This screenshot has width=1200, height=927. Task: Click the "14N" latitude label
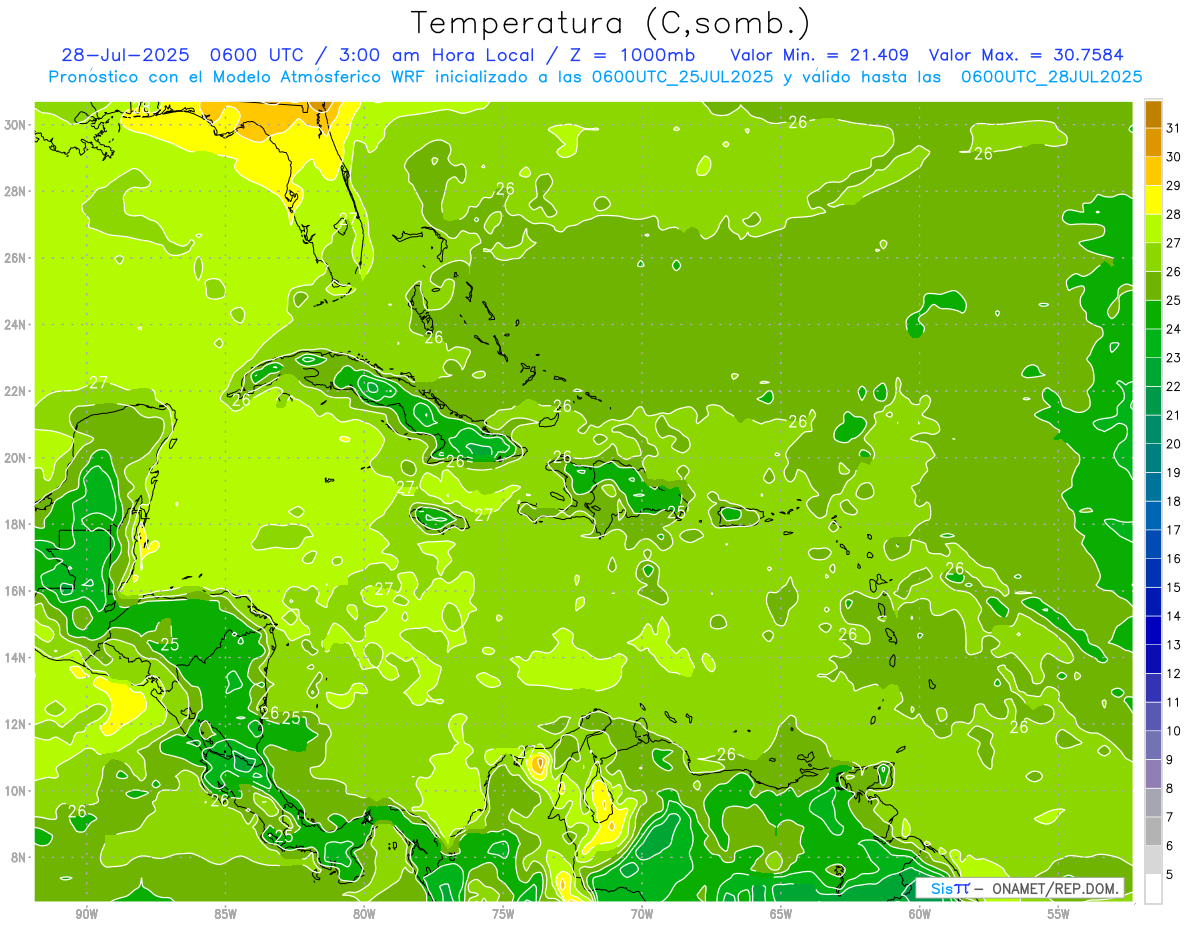15,658
